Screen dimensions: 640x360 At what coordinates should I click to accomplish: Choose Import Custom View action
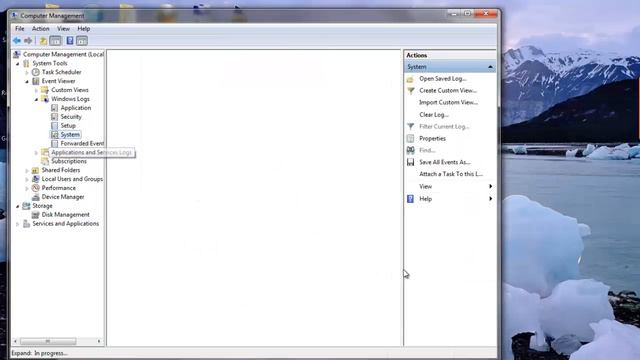click(x=448, y=102)
